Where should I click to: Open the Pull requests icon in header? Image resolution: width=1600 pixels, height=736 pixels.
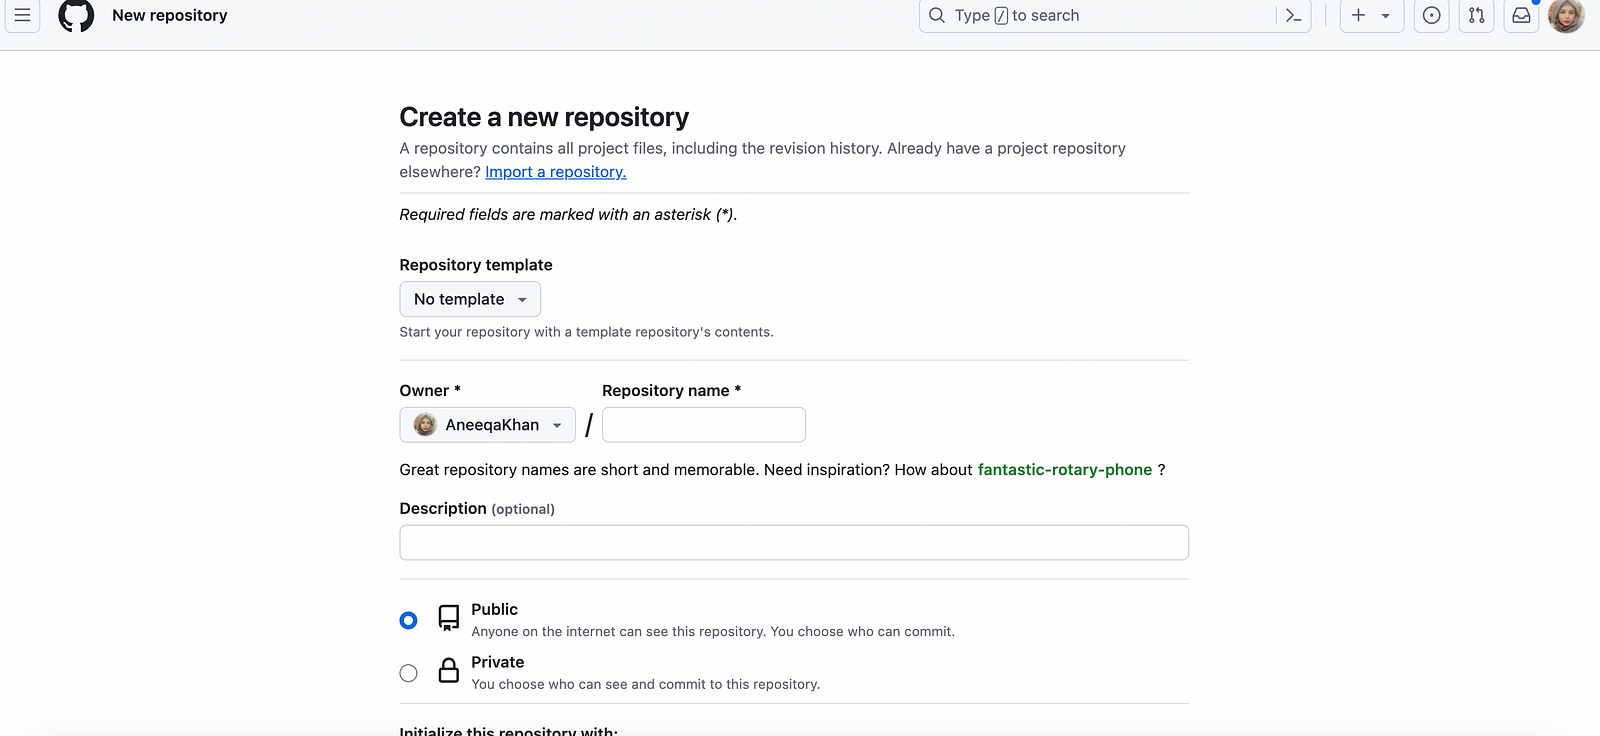click(x=1477, y=15)
